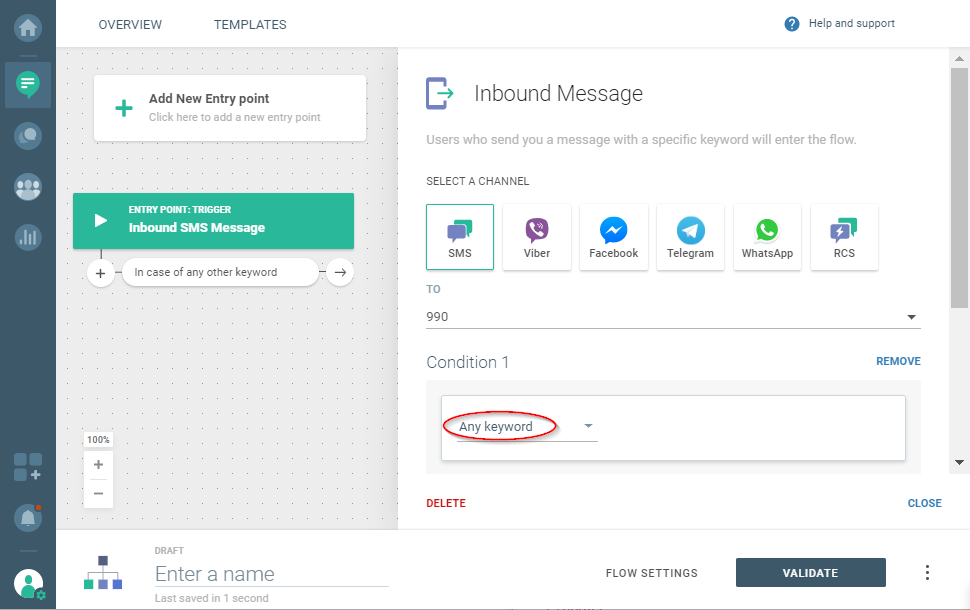970x610 pixels.
Task: Open the home icon in sidebar
Action: point(28,28)
